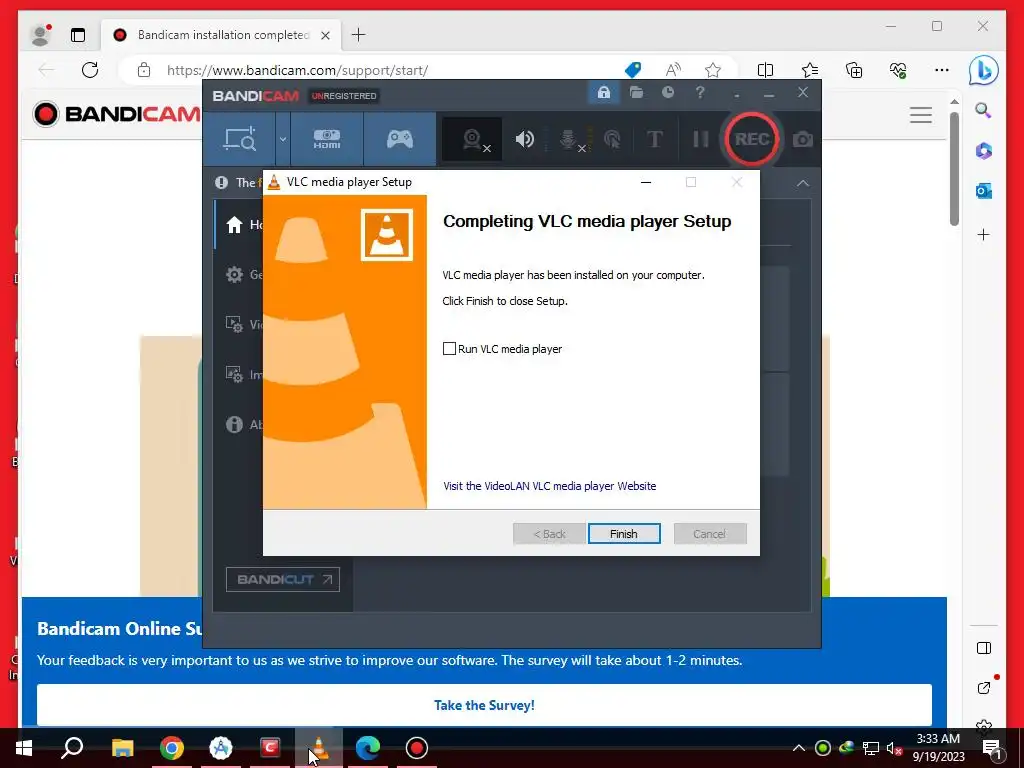The image size is (1024, 768).
Task: Select Bandicam game recording mode
Action: 400,139
